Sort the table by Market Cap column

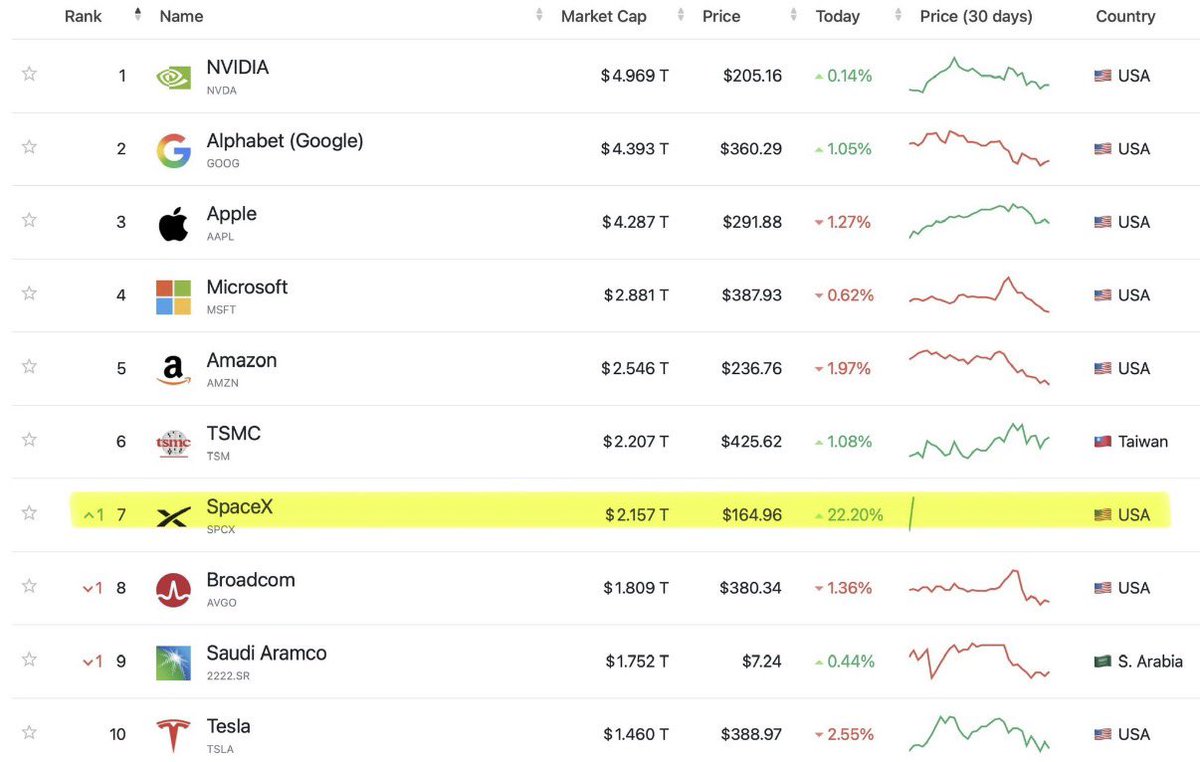click(603, 16)
